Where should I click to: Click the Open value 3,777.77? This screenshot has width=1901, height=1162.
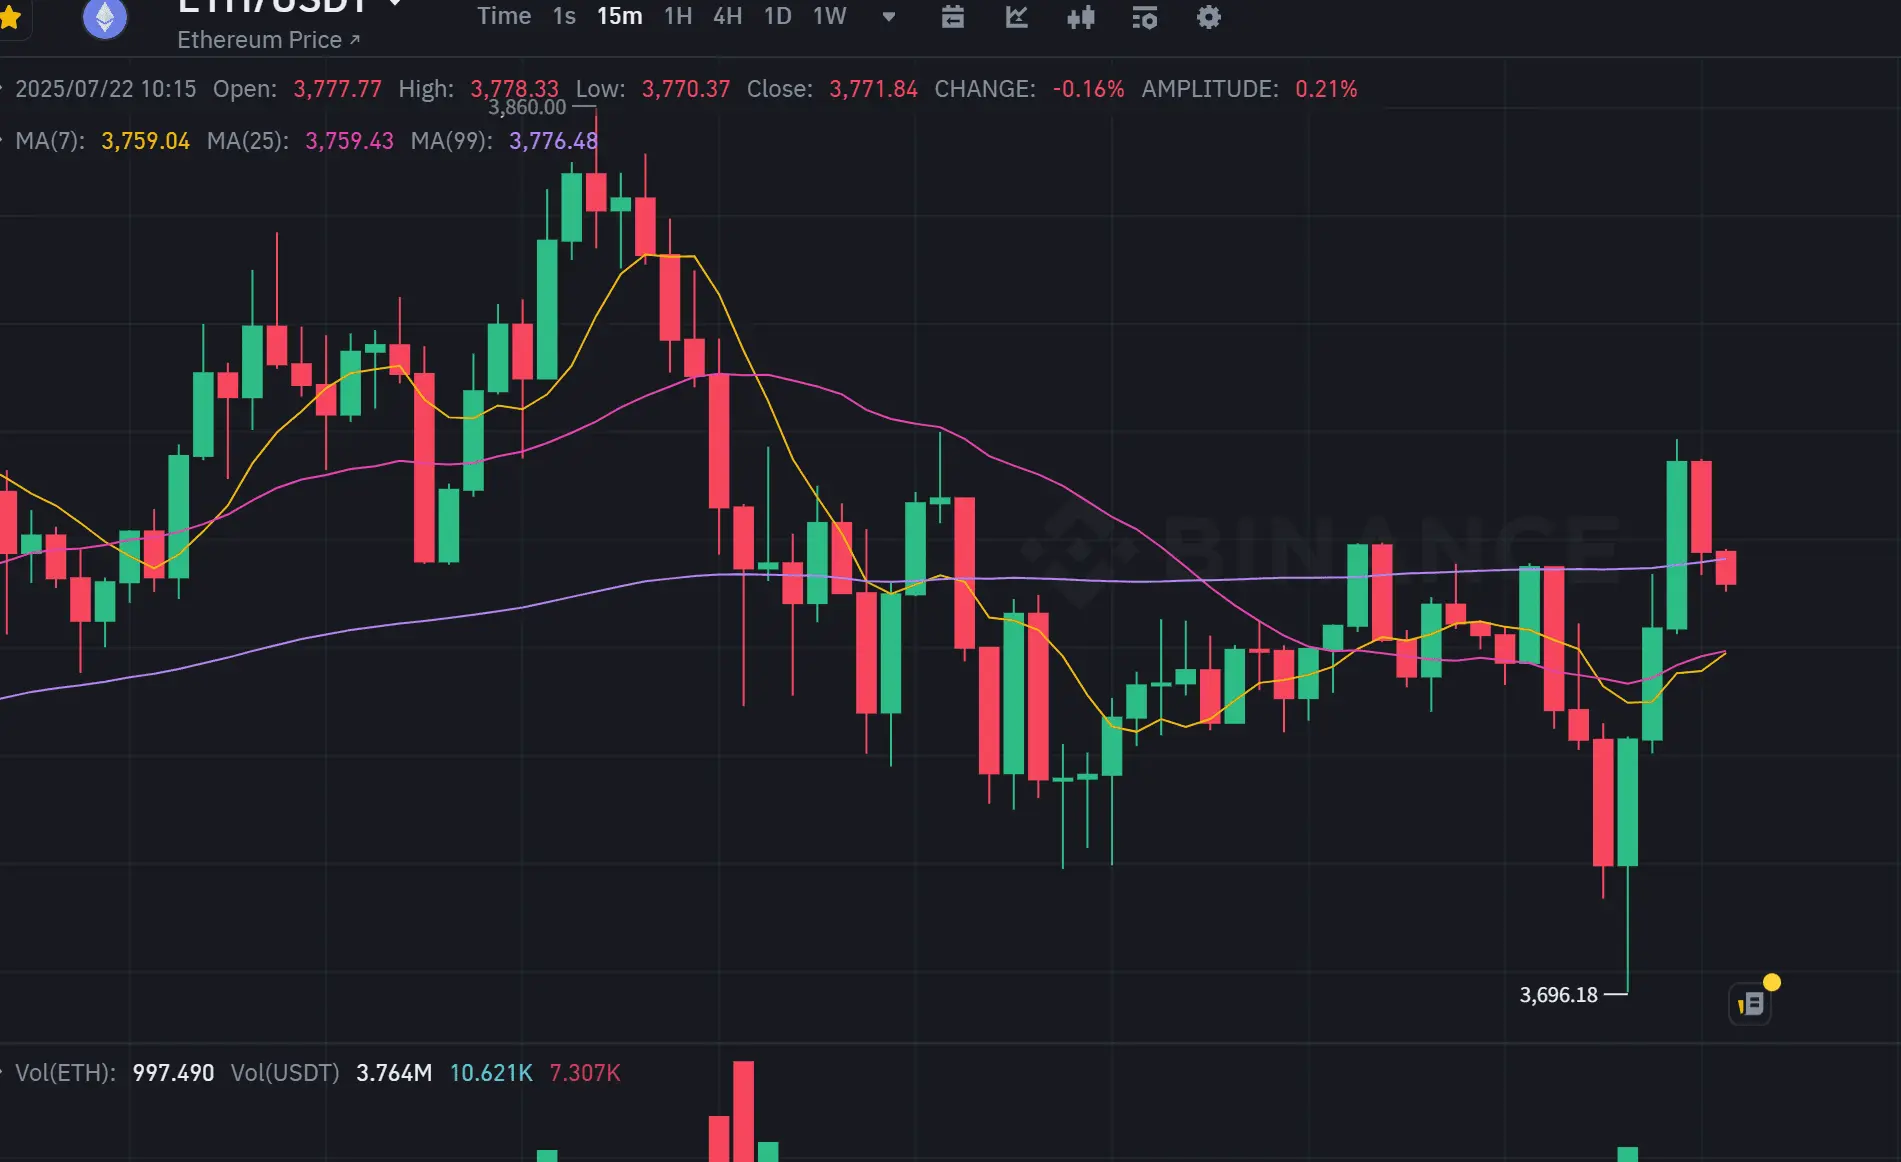point(337,89)
